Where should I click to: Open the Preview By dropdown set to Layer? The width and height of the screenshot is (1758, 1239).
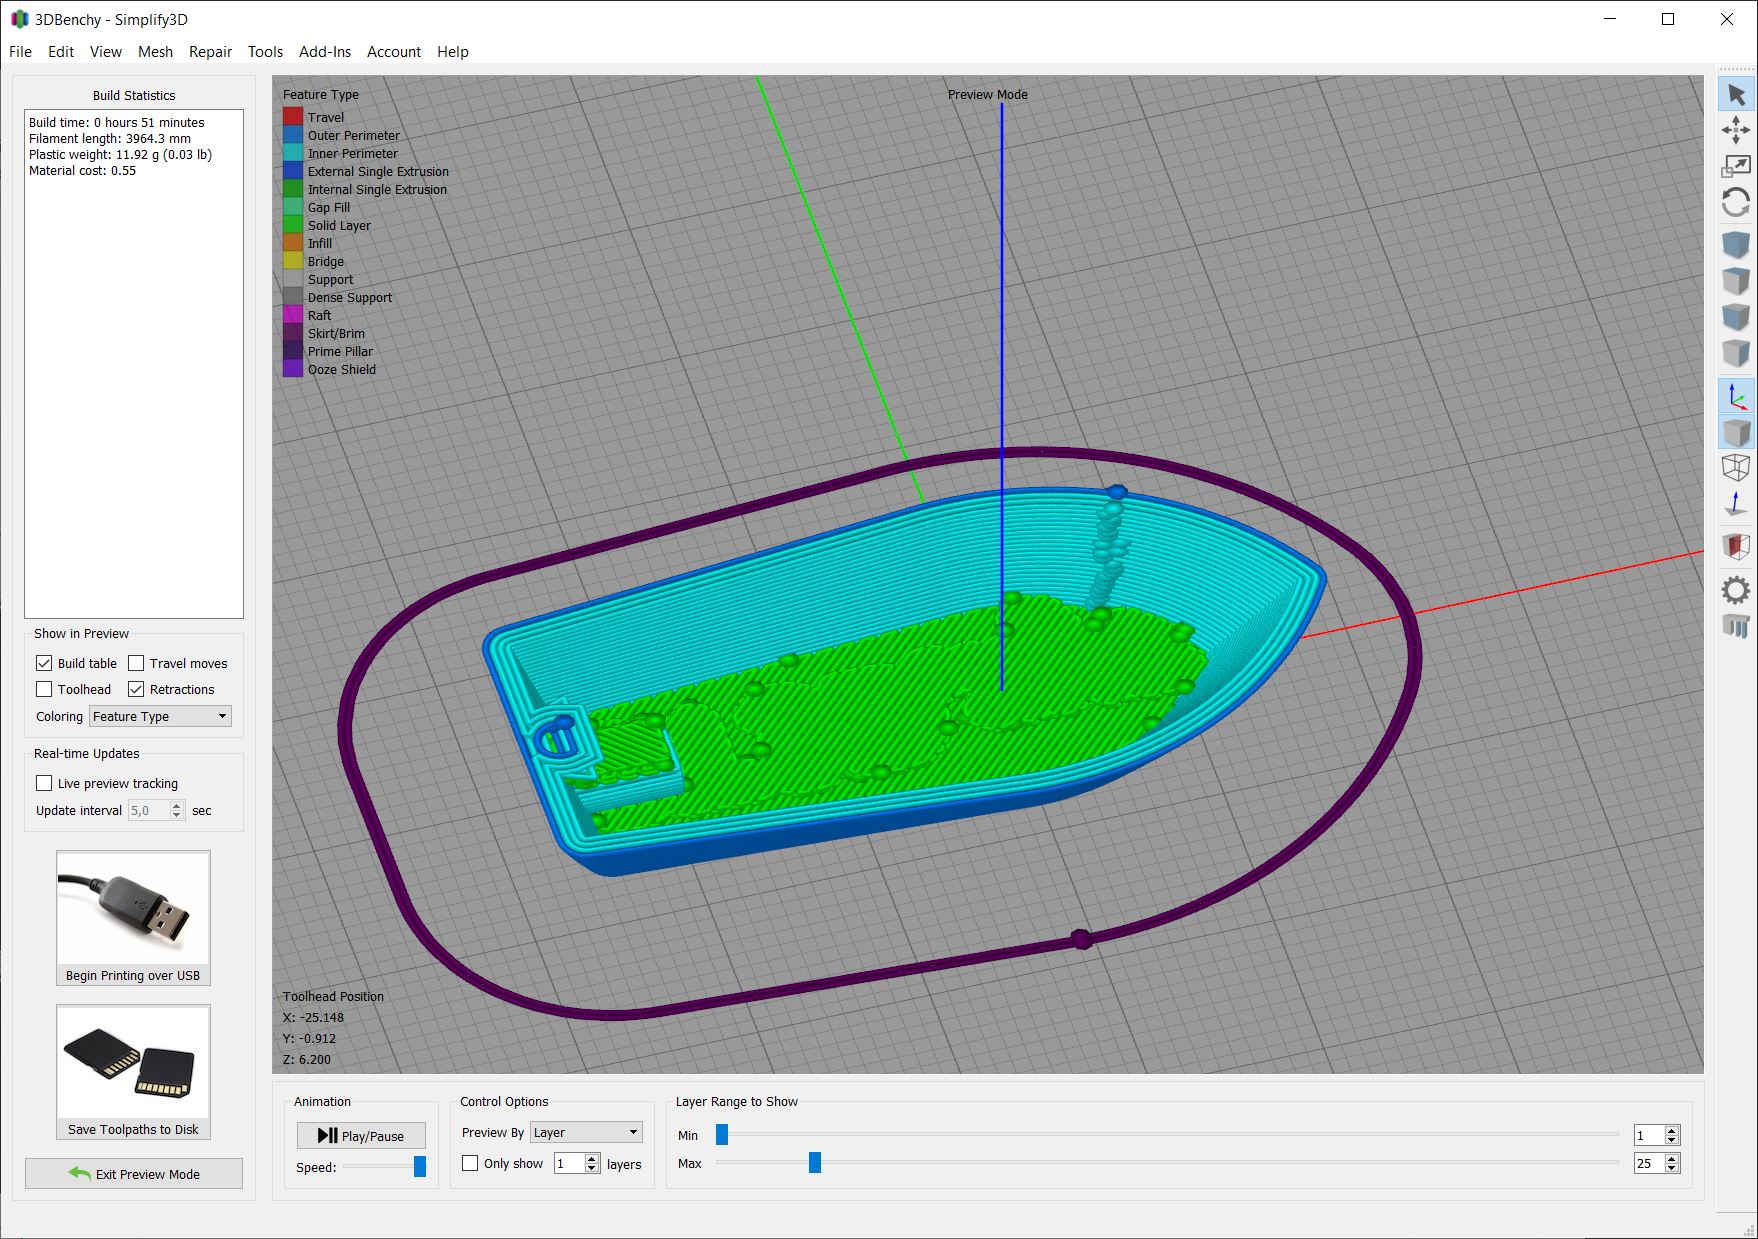[x=586, y=1132]
